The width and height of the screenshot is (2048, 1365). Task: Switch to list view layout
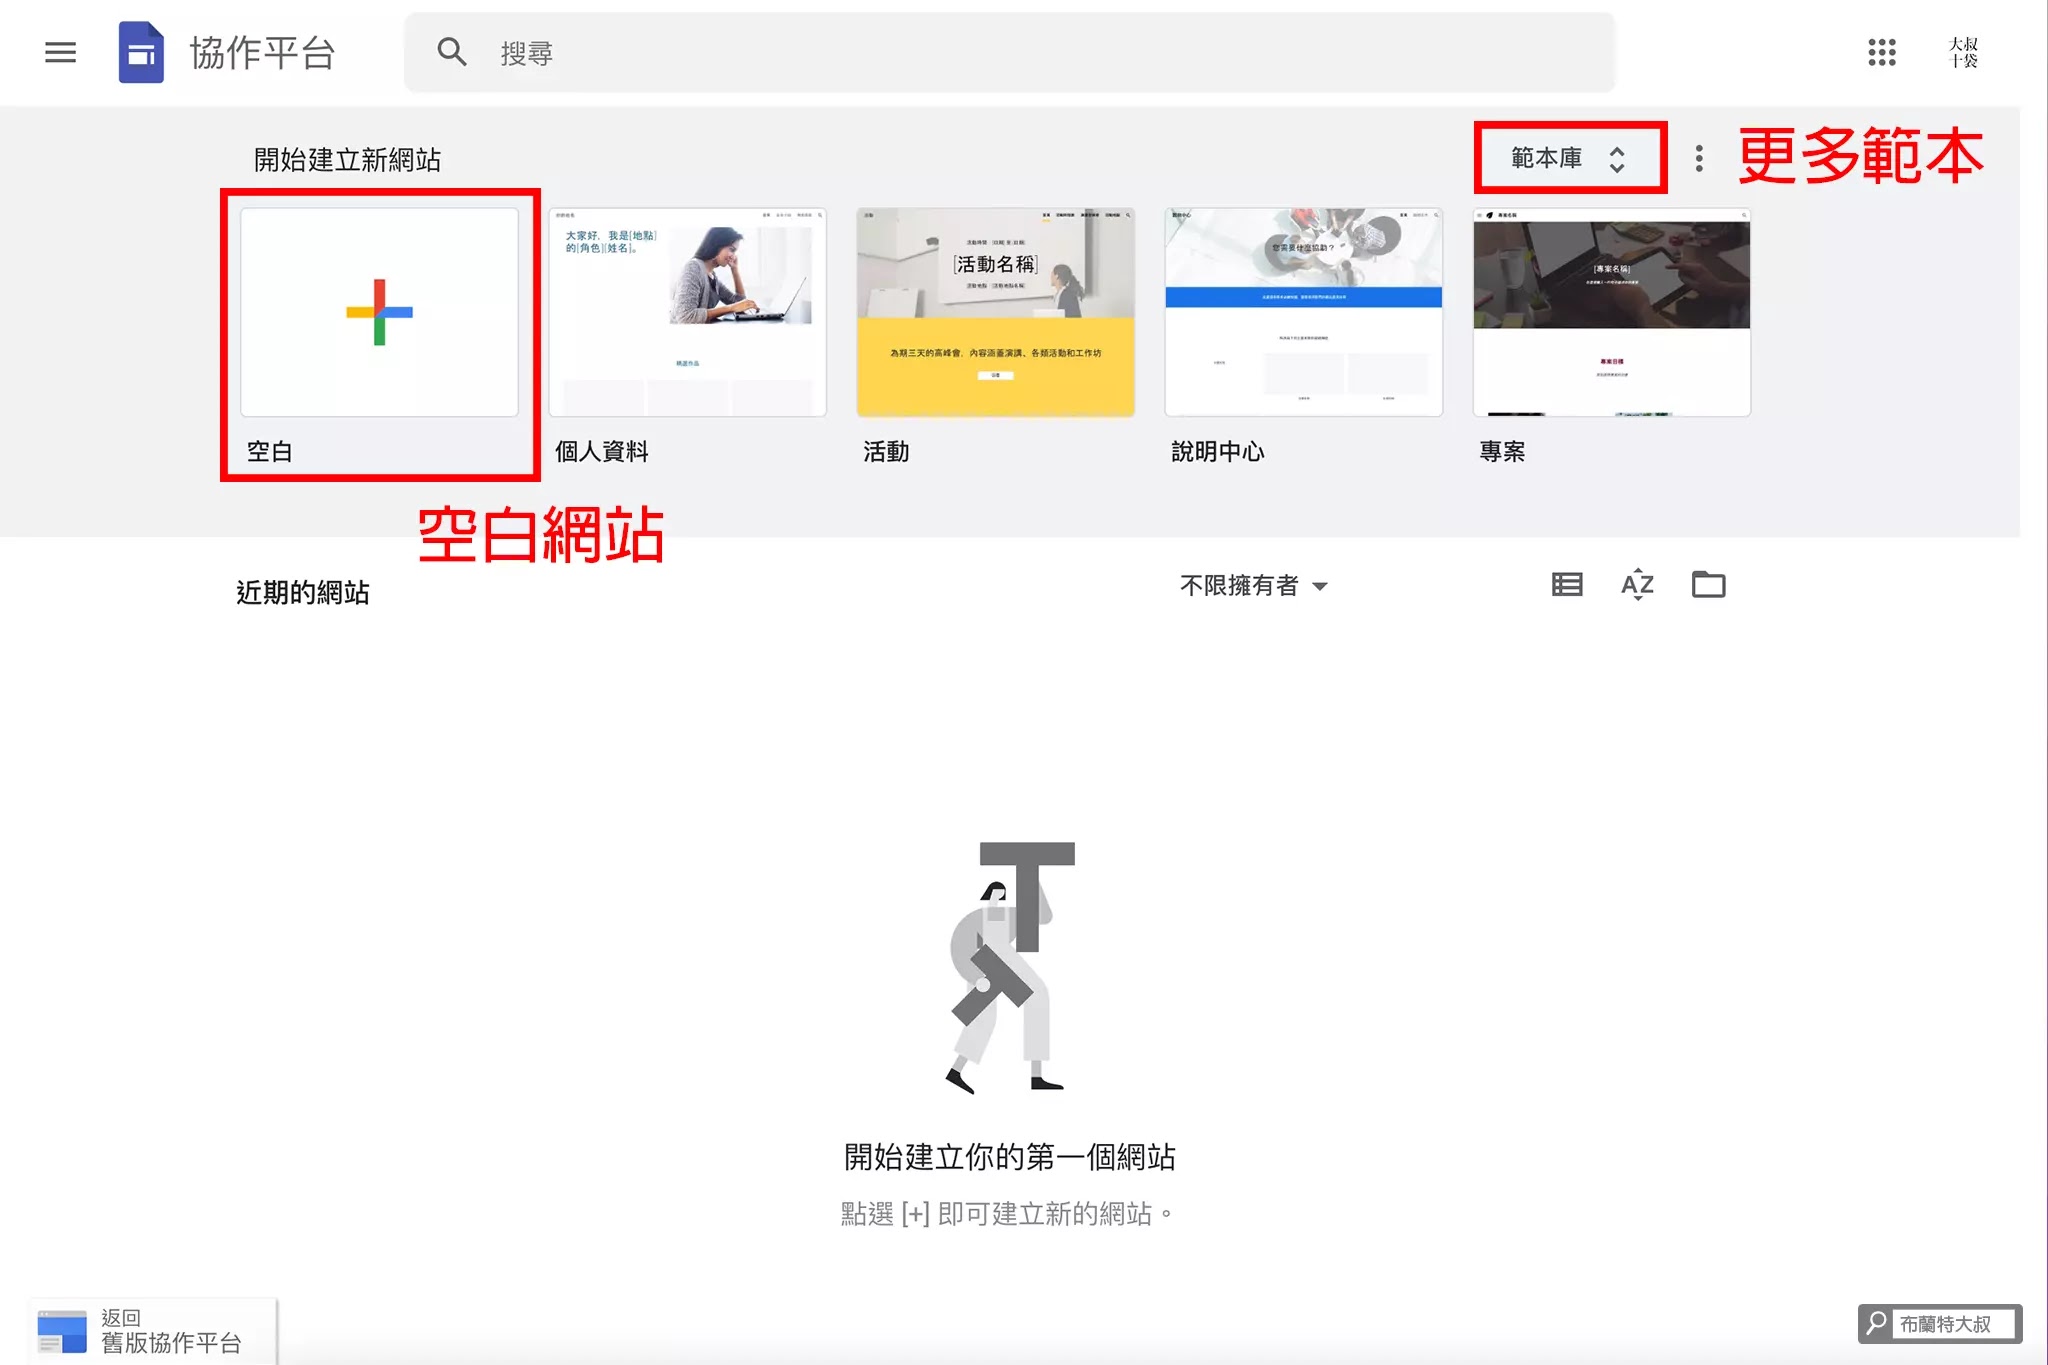coord(1567,584)
